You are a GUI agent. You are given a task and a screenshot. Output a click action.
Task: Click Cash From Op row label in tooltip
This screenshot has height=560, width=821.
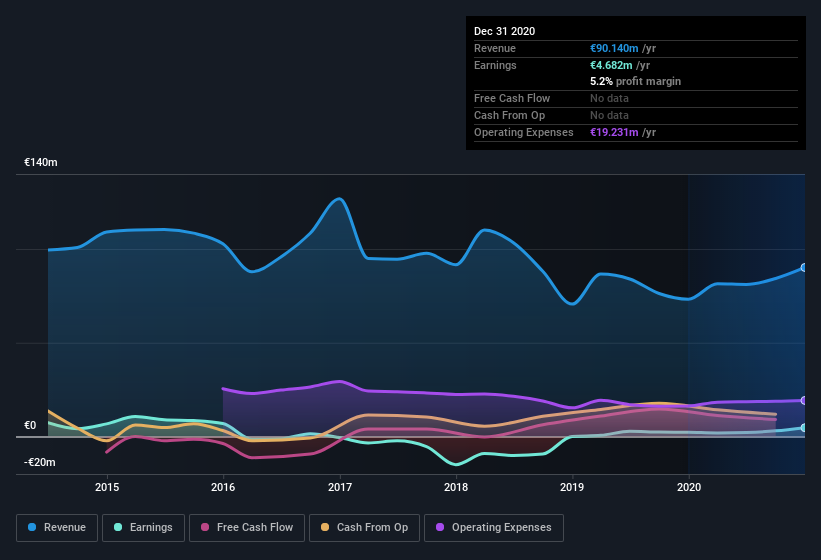pyautogui.click(x=509, y=115)
